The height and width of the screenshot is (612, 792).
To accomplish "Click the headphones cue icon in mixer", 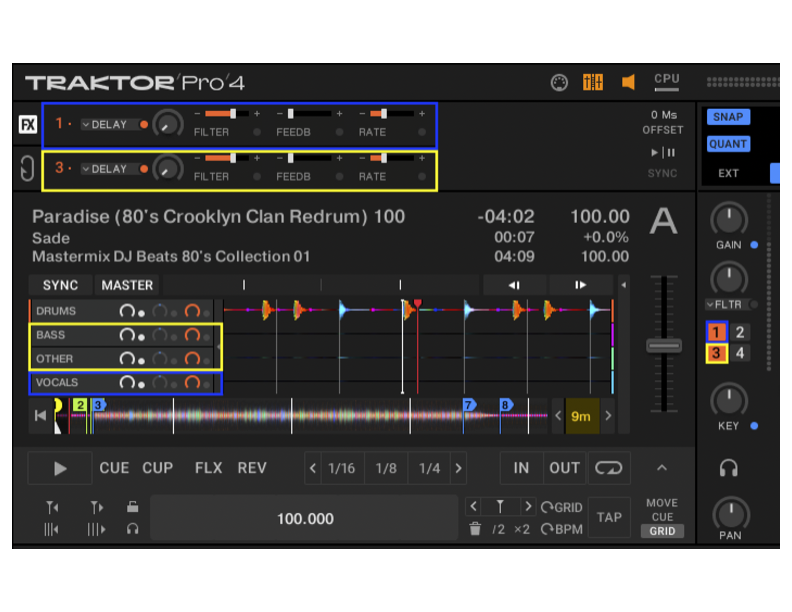I will pos(729,469).
